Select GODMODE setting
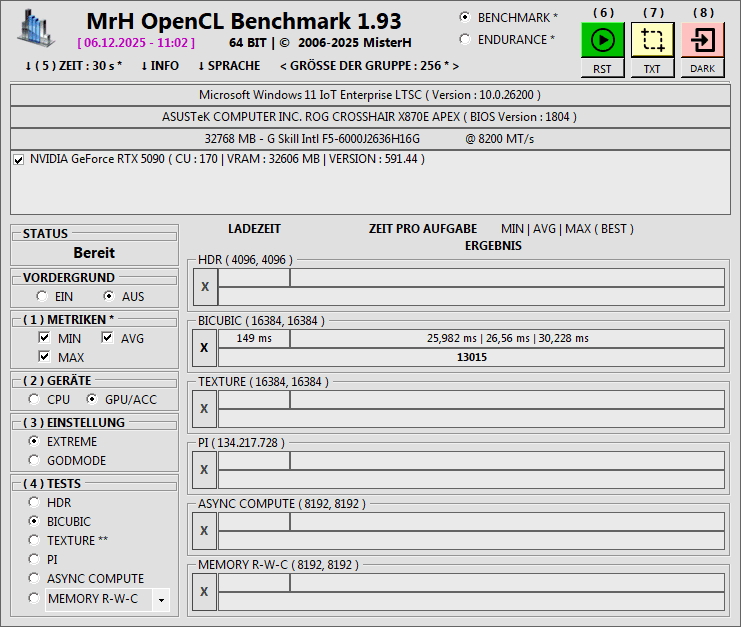The height and width of the screenshot is (627, 741). click(34, 460)
